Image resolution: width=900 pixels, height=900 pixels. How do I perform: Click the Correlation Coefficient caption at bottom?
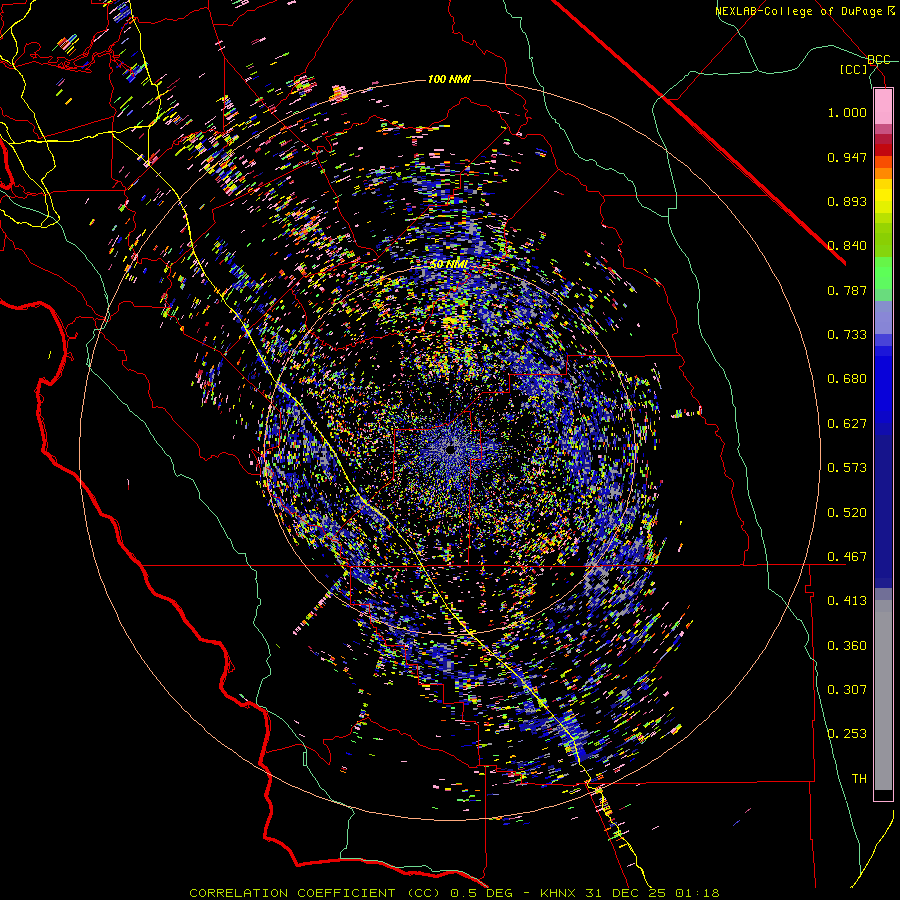point(315,893)
